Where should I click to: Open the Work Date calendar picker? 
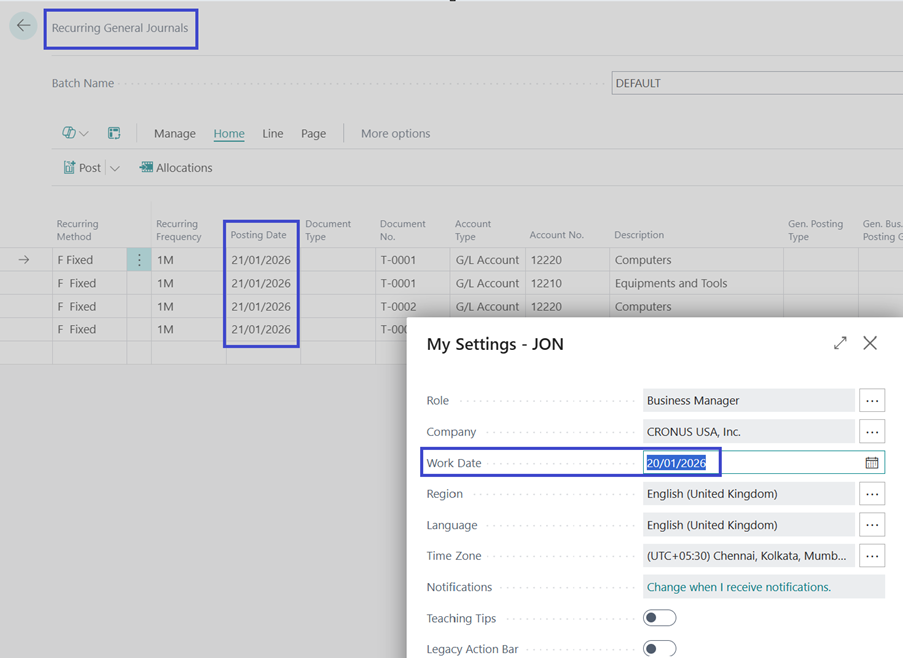coord(871,463)
